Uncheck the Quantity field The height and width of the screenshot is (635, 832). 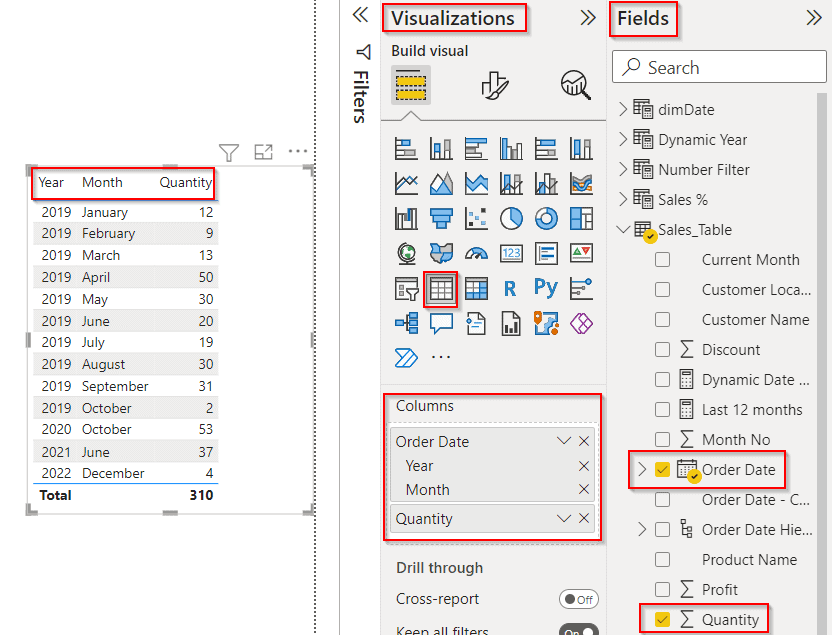[x=662, y=620]
